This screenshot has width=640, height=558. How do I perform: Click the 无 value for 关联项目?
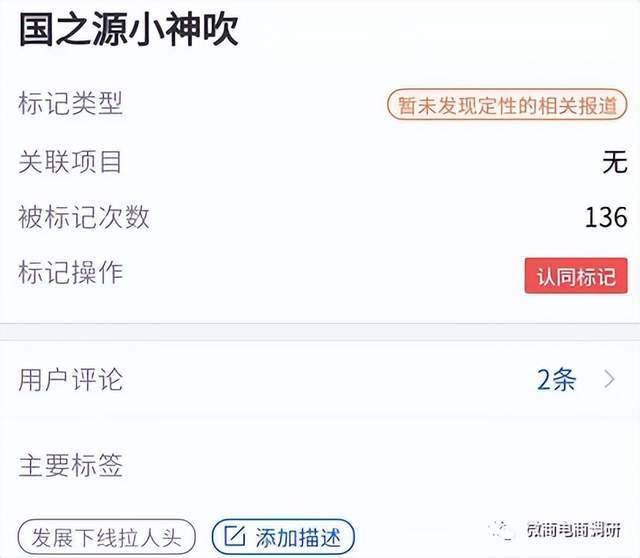pyautogui.click(x=615, y=162)
